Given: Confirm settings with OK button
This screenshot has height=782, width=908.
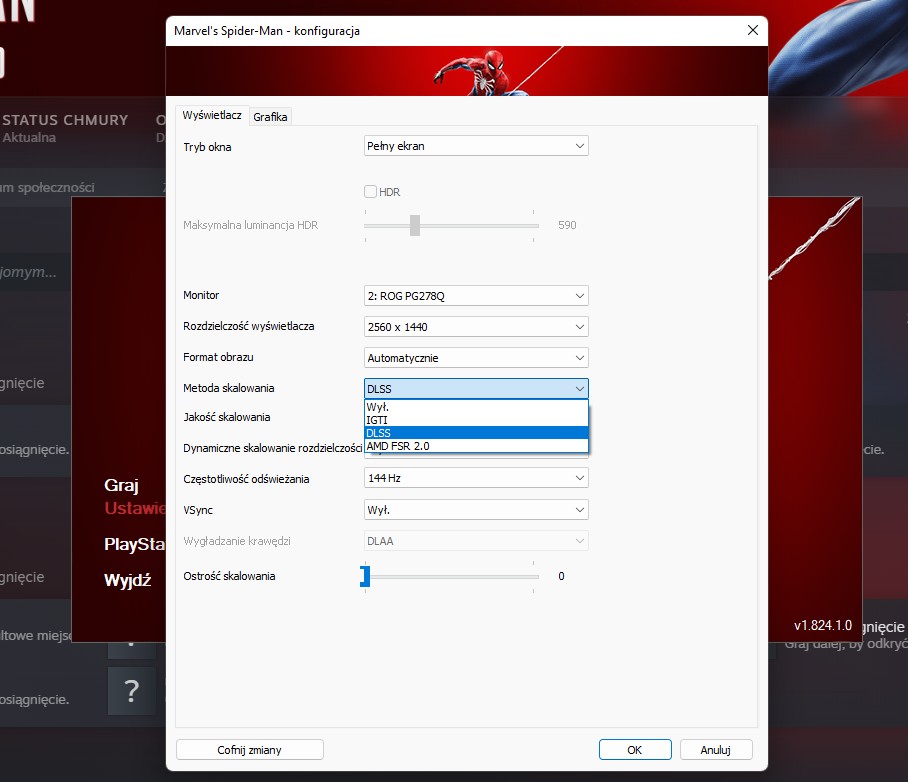Looking at the screenshot, I should (x=635, y=750).
